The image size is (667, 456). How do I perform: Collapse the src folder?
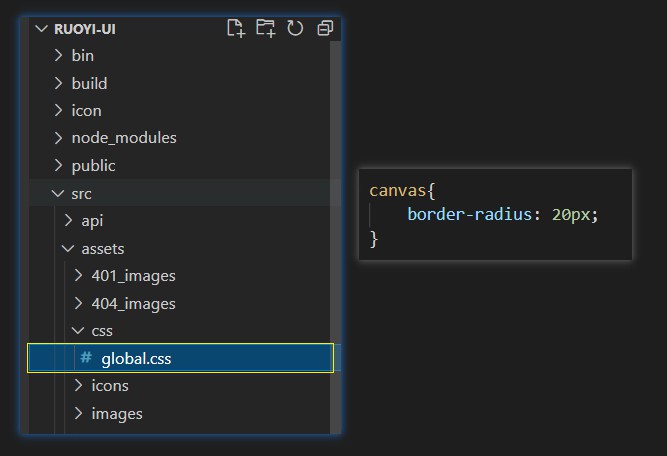pos(58,193)
